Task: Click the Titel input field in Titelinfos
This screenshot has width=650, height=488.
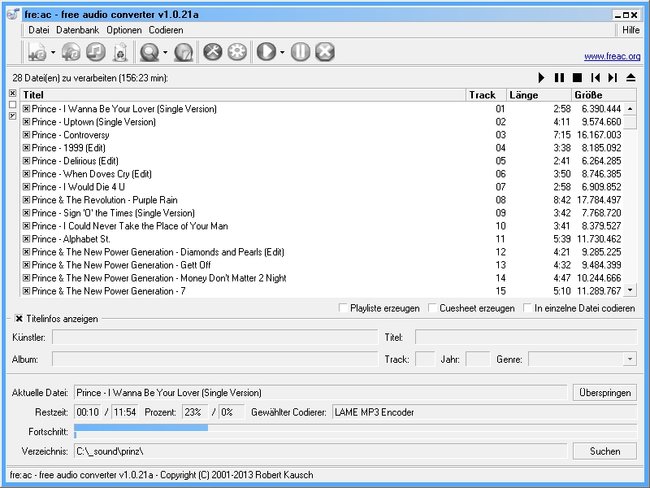Action: (x=526, y=337)
